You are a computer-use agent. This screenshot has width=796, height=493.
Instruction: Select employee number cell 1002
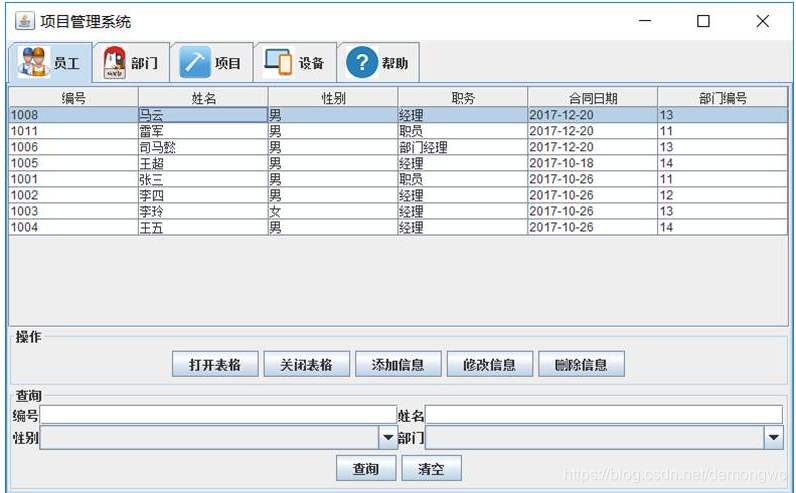pyautogui.click(x=74, y=195)
